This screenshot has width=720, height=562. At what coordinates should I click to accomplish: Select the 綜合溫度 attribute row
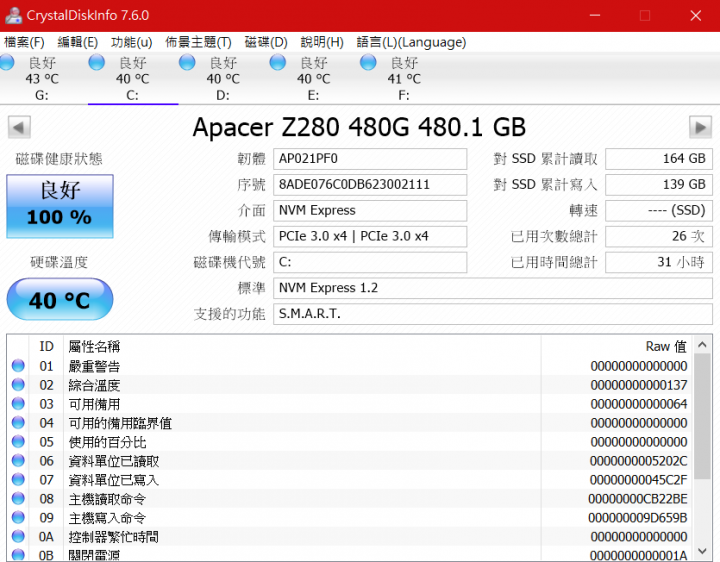click(300, 385)
